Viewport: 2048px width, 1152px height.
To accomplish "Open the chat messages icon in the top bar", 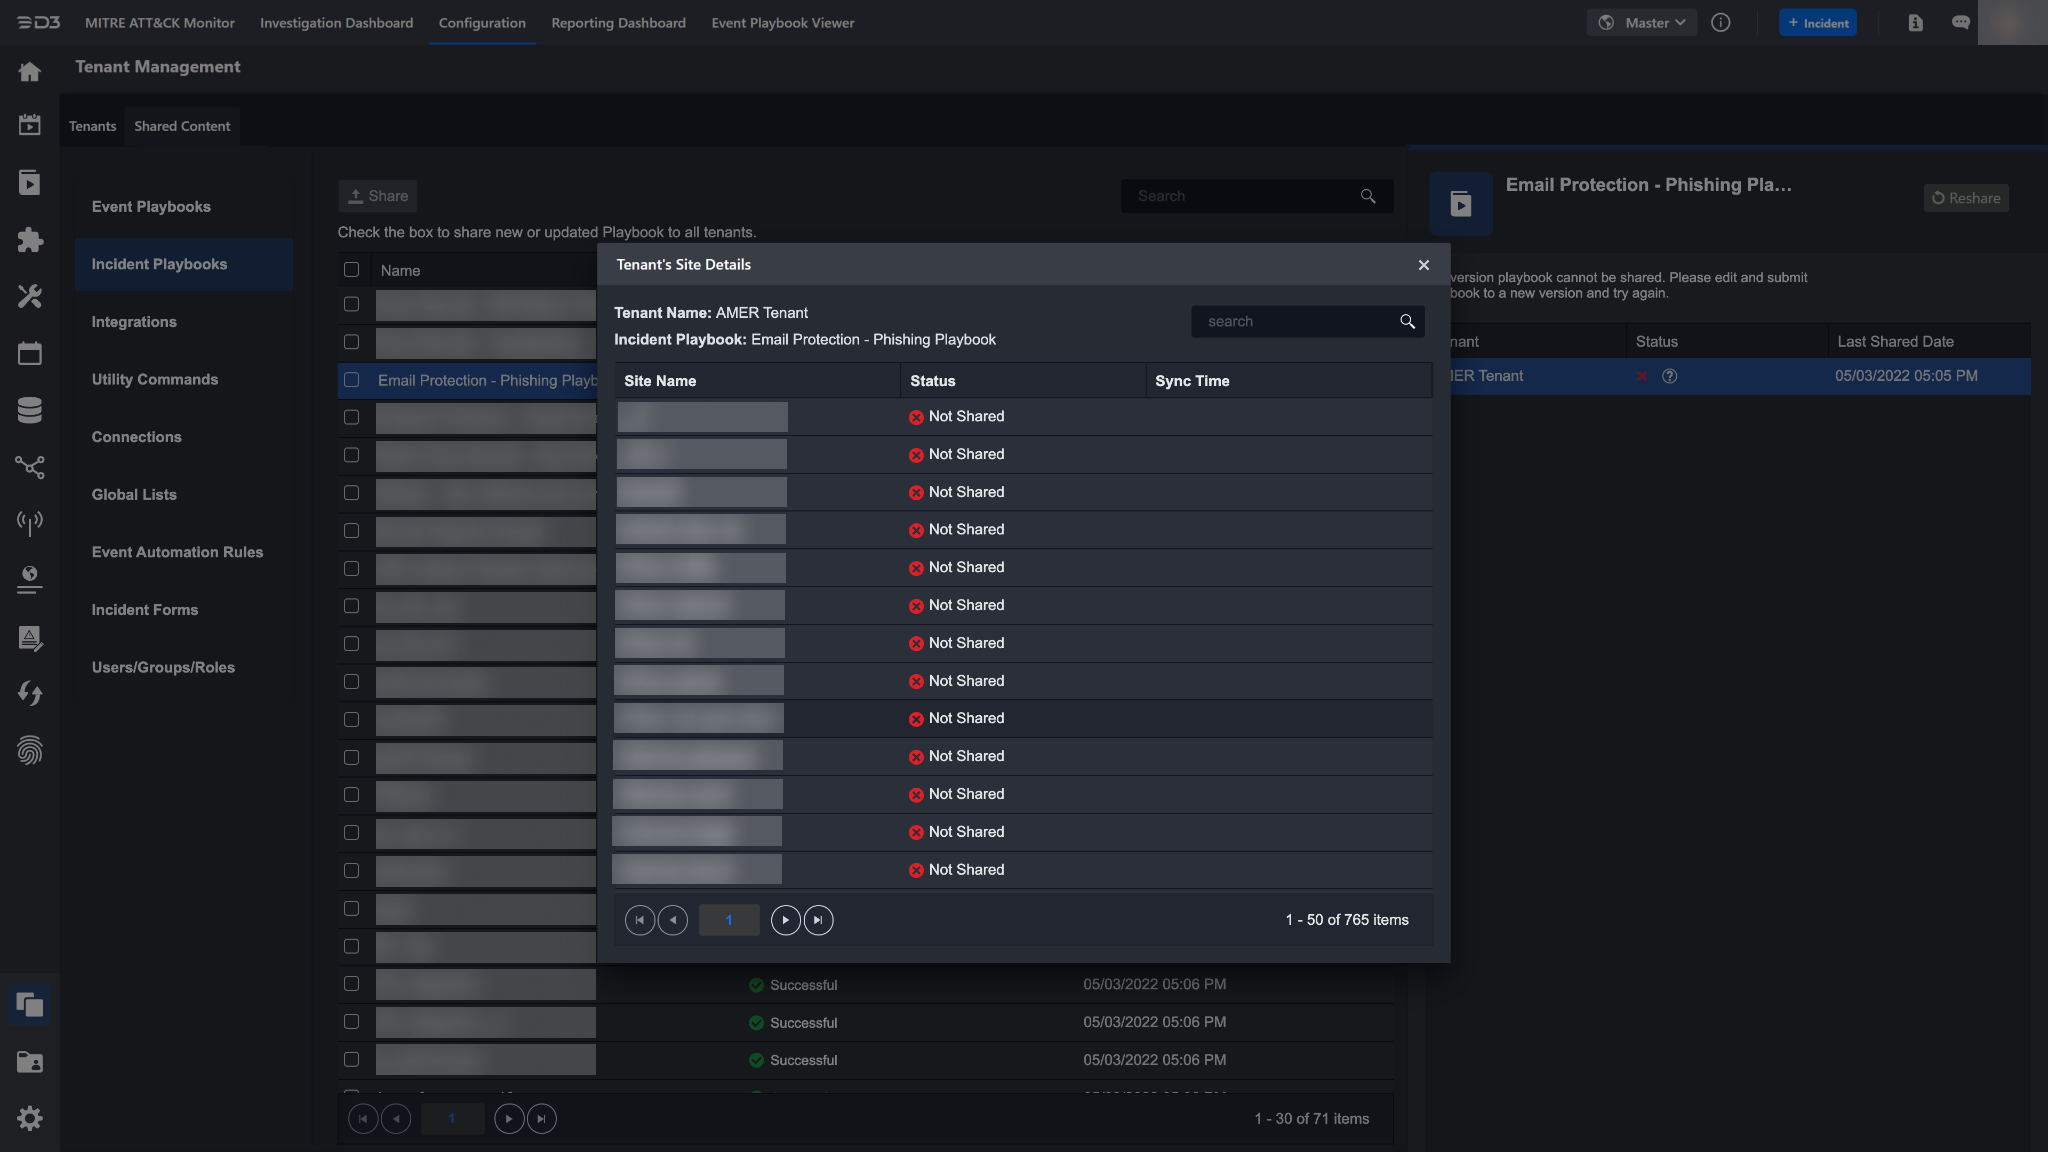I will [1960, 23].
